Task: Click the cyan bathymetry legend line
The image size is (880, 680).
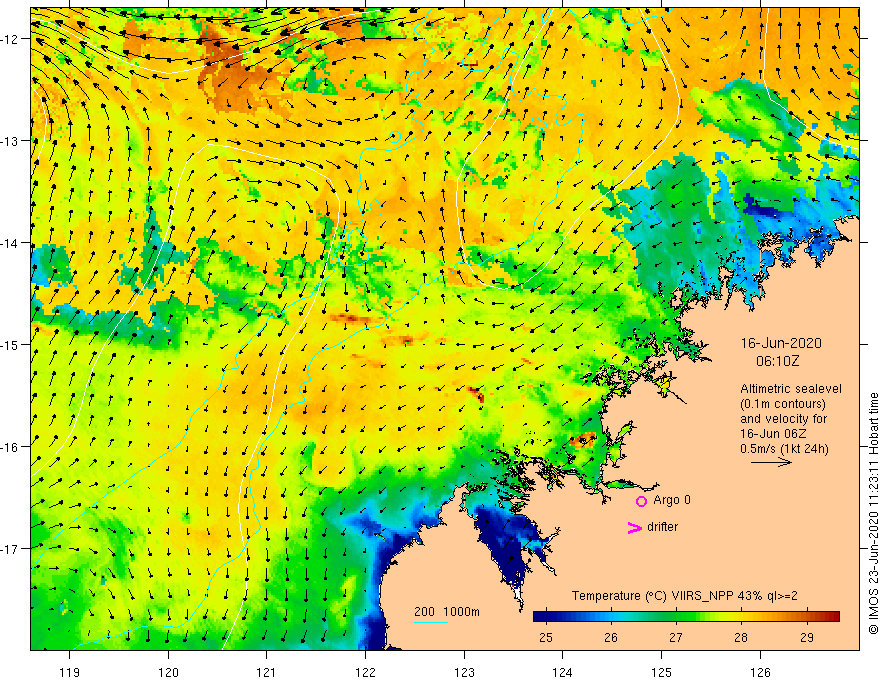Action: pos(430,622)
